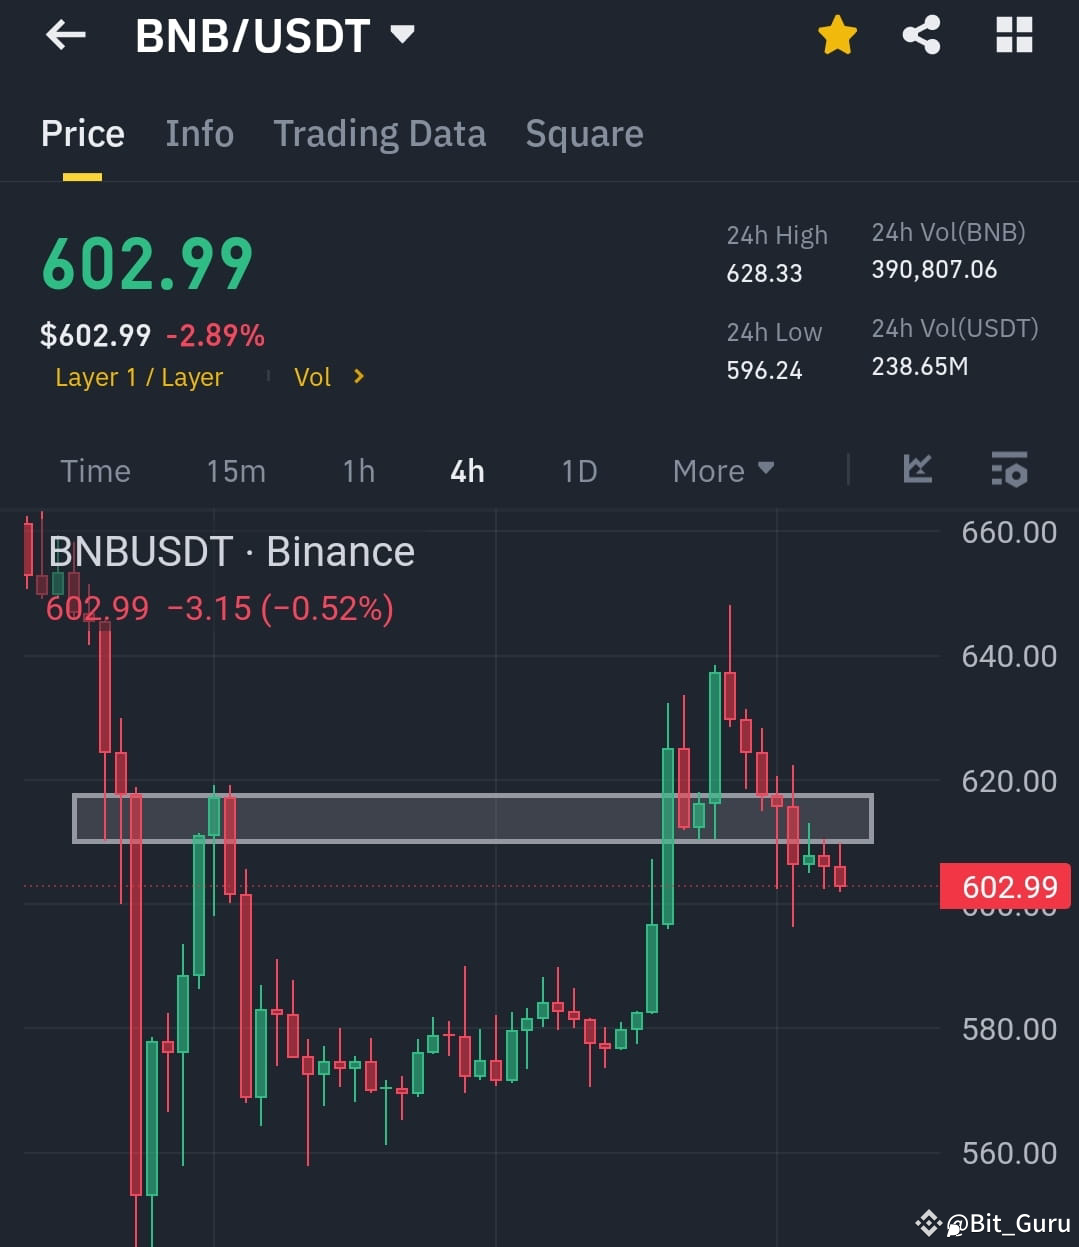Enable the 1D timeframe
The width and height of the screenshot is (1079, 1247).
point(578,470)
